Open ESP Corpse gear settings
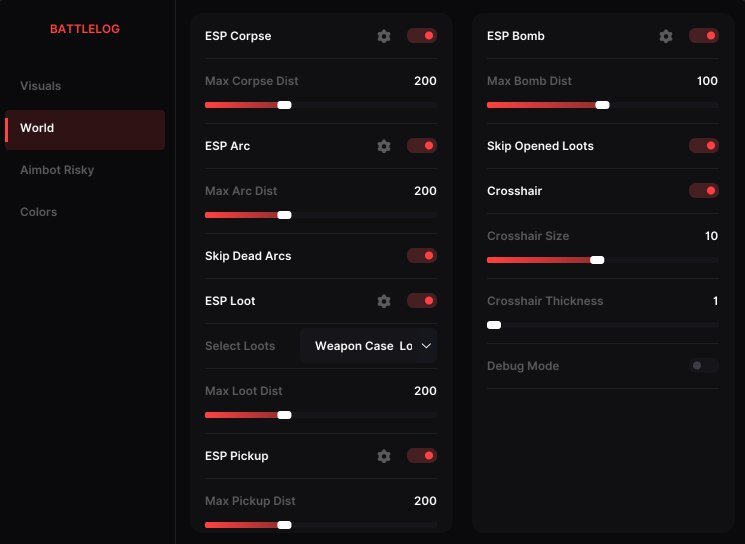This screenshot has height=544, width=745. 384,36
